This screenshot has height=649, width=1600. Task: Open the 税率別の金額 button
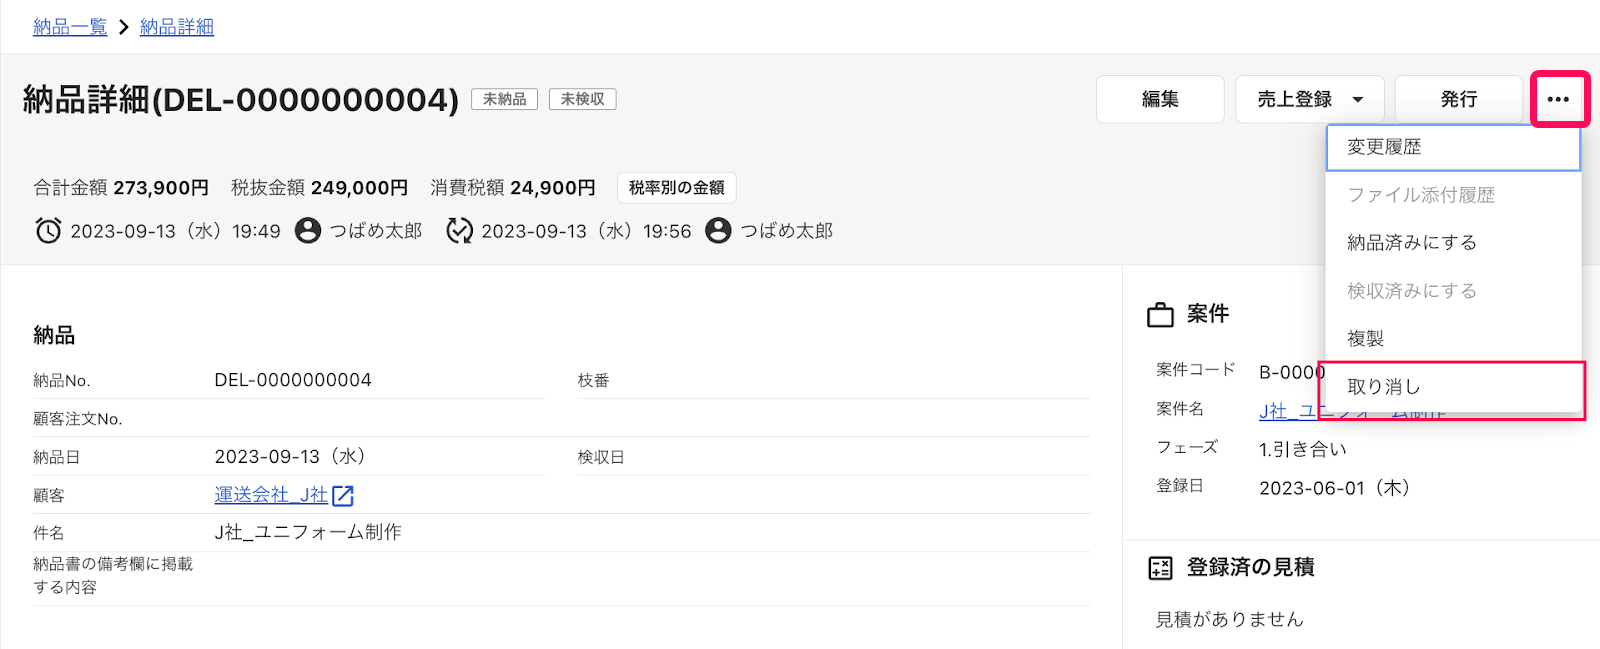[x=677, y=188]
